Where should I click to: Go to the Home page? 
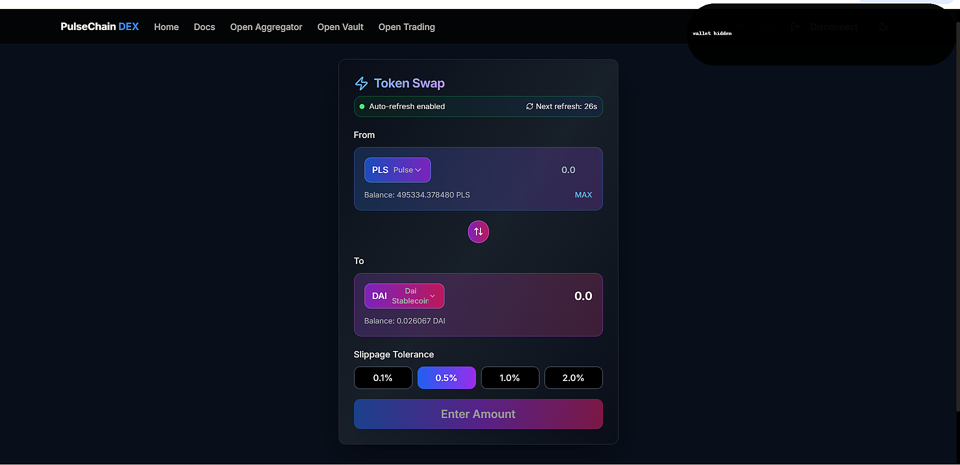[x=167, y=27]
